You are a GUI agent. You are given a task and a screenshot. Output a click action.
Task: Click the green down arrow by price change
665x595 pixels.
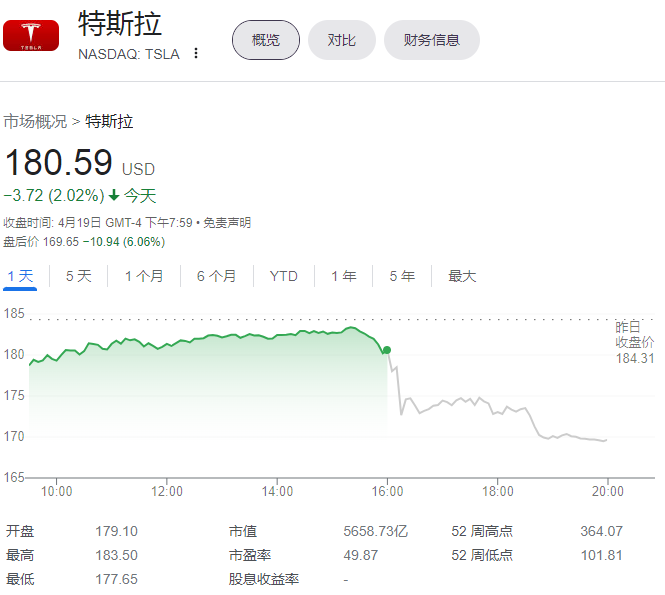[114, 196]
